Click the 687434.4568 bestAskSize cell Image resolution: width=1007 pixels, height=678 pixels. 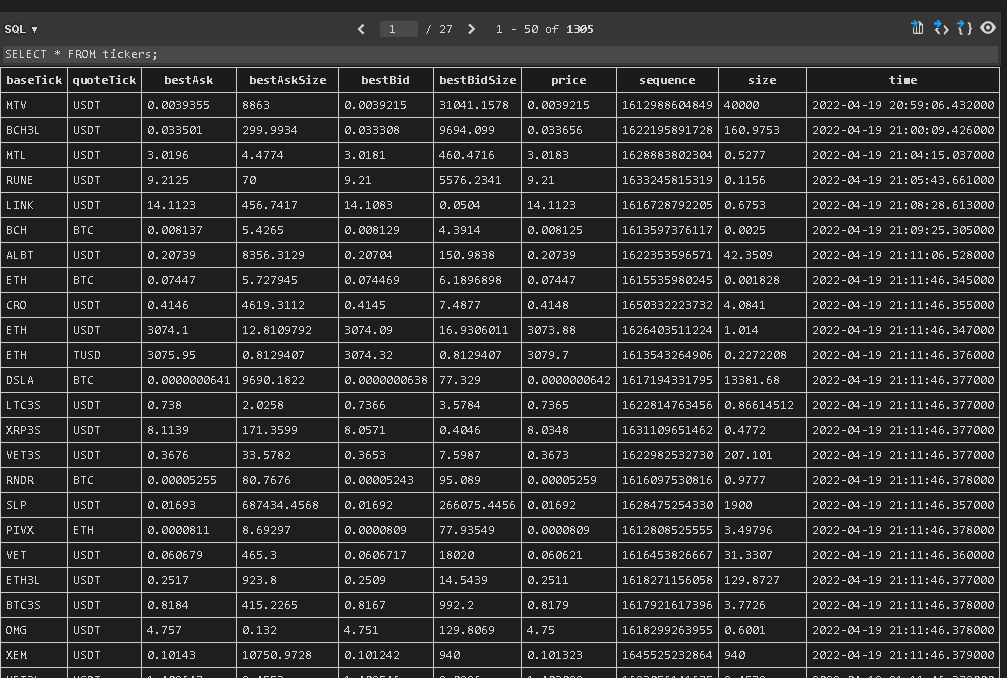[x=287, y=505]
